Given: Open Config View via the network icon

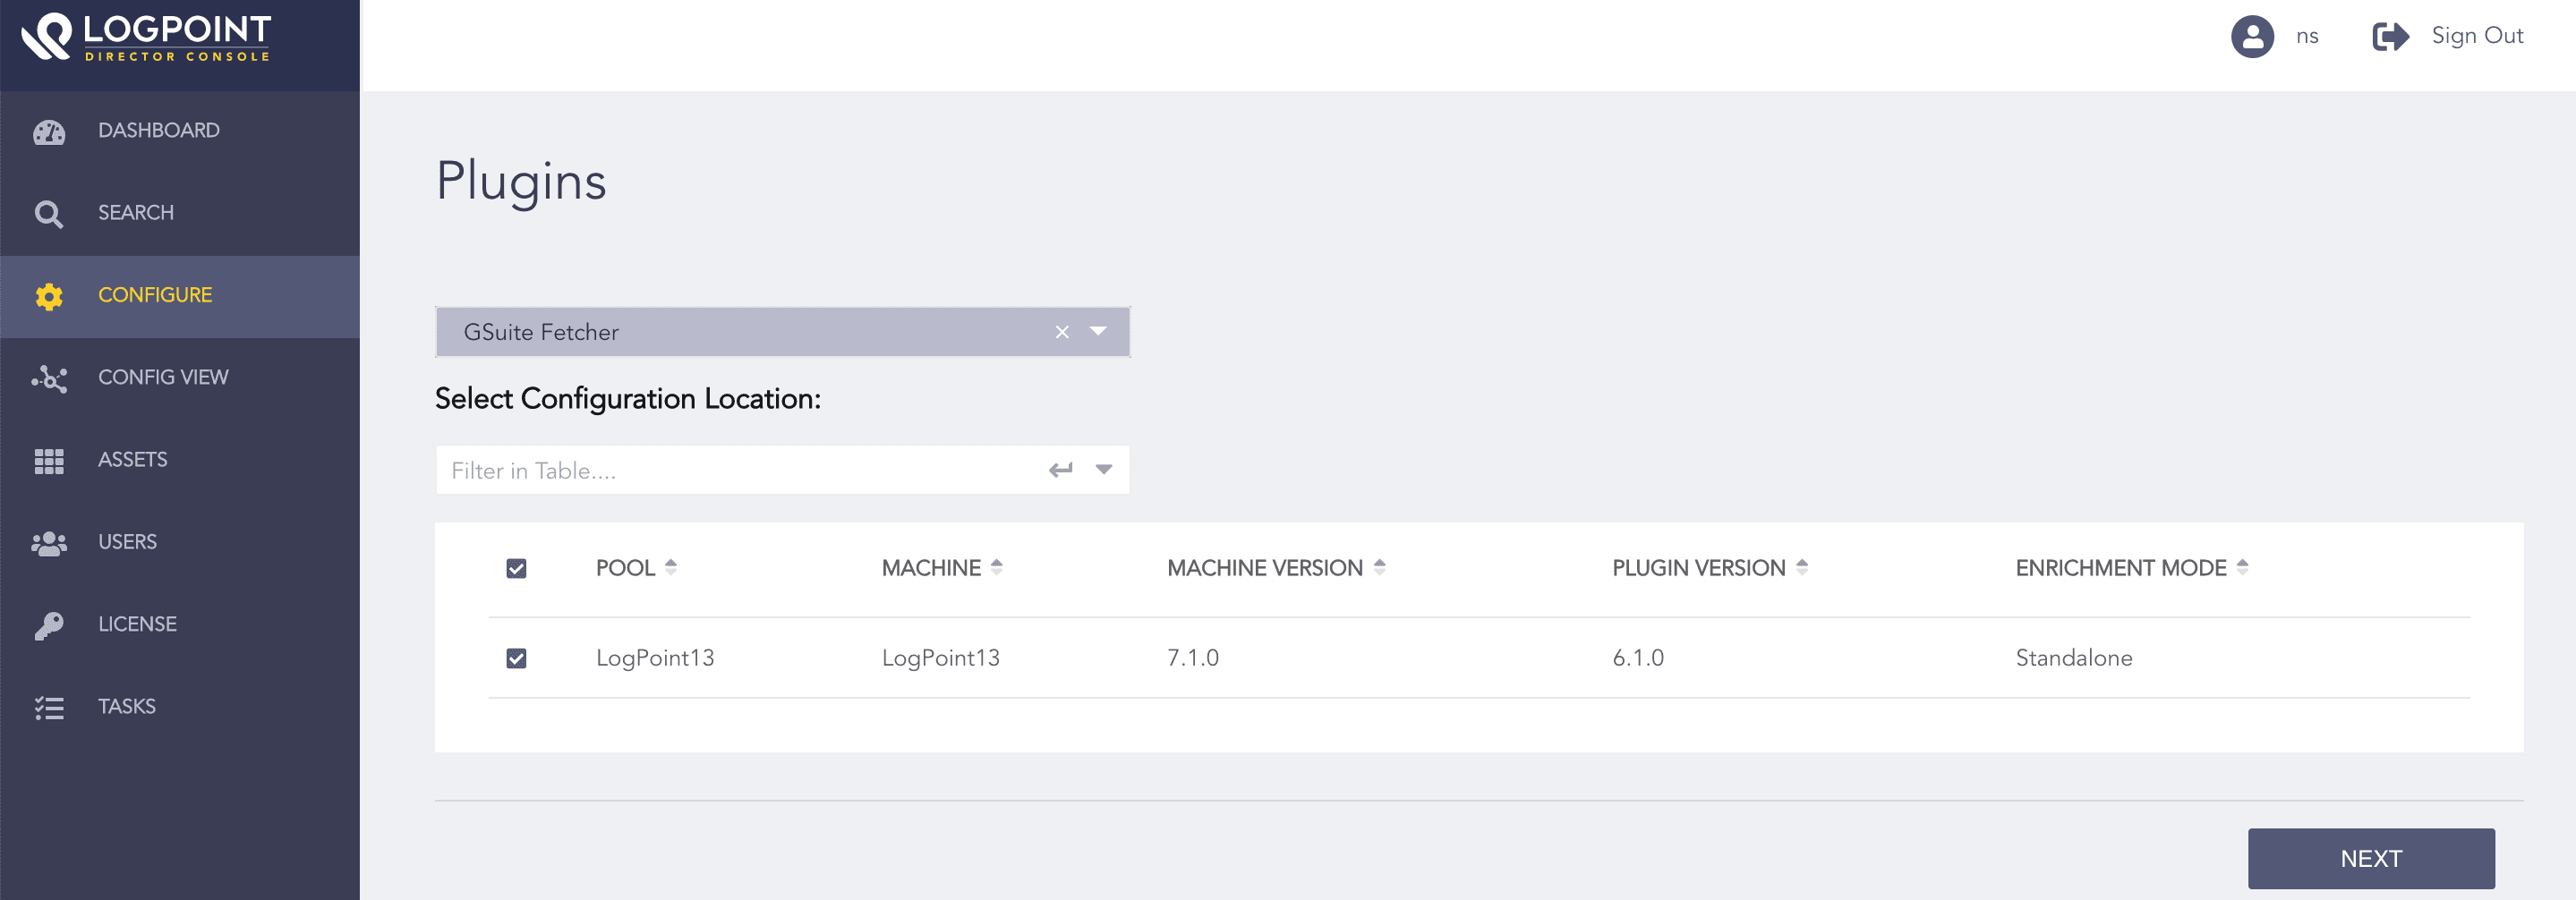Looking at the screenshot, I should (x=49, y=377).
